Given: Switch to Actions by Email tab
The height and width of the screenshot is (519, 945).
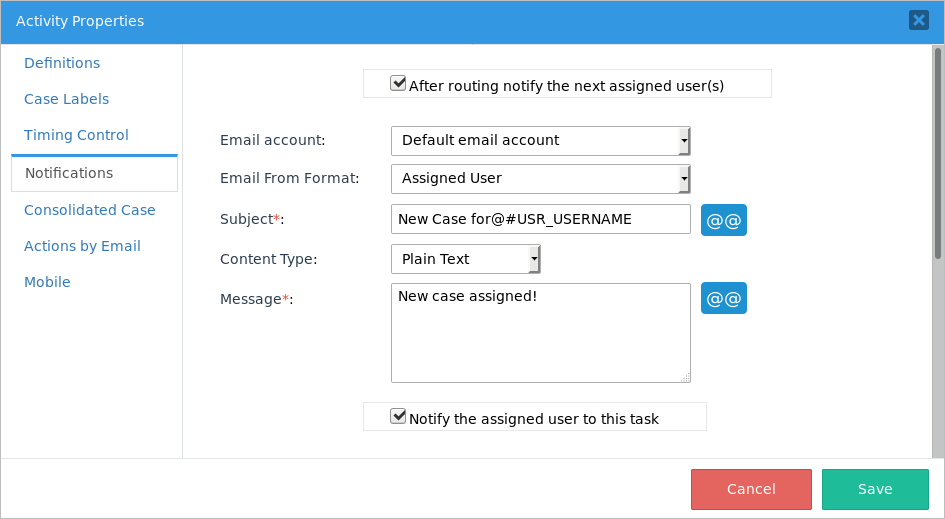Looking at the screenshot, I should click(x=82, y=246).
